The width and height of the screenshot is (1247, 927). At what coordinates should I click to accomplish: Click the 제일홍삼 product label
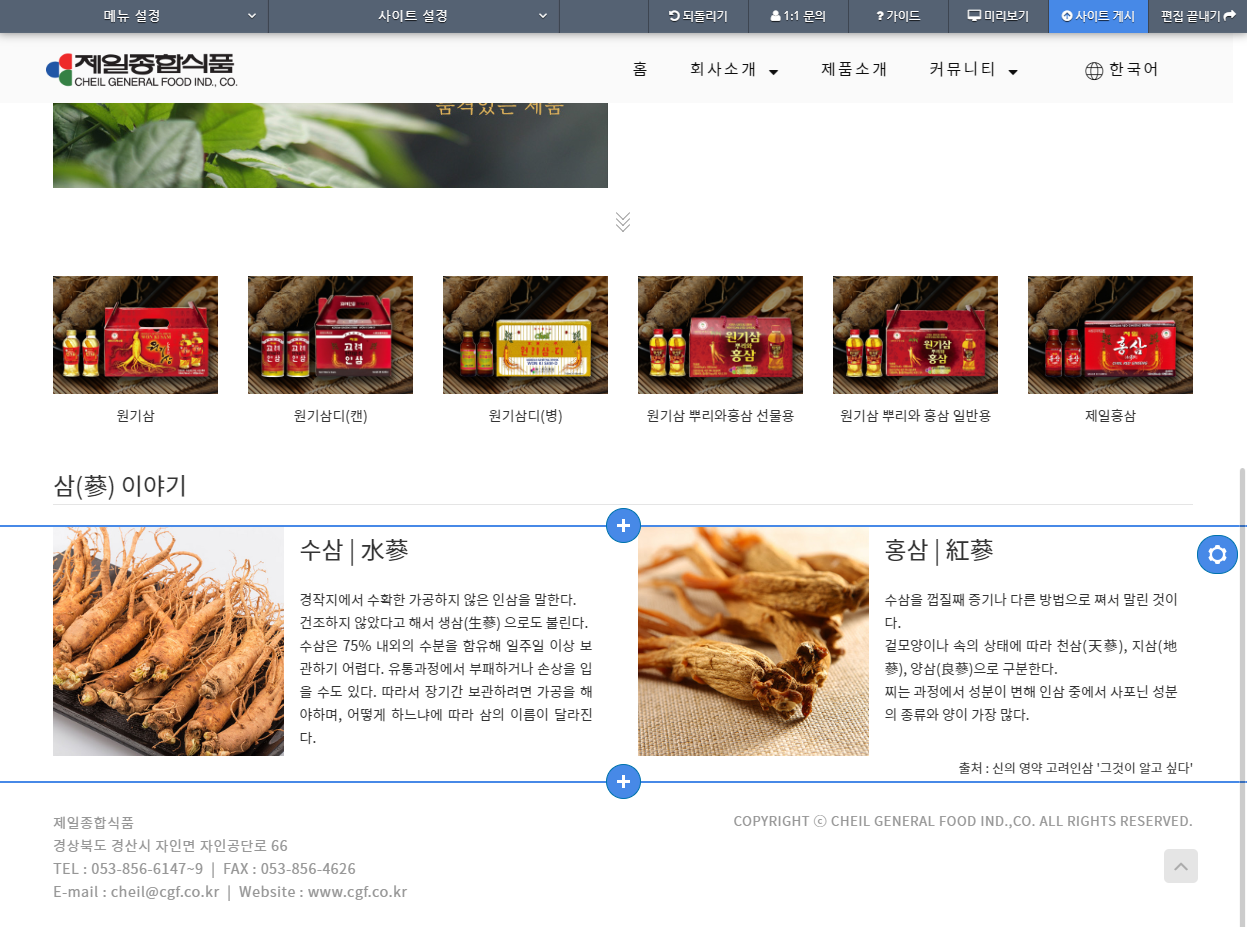tap(1110, 416)
